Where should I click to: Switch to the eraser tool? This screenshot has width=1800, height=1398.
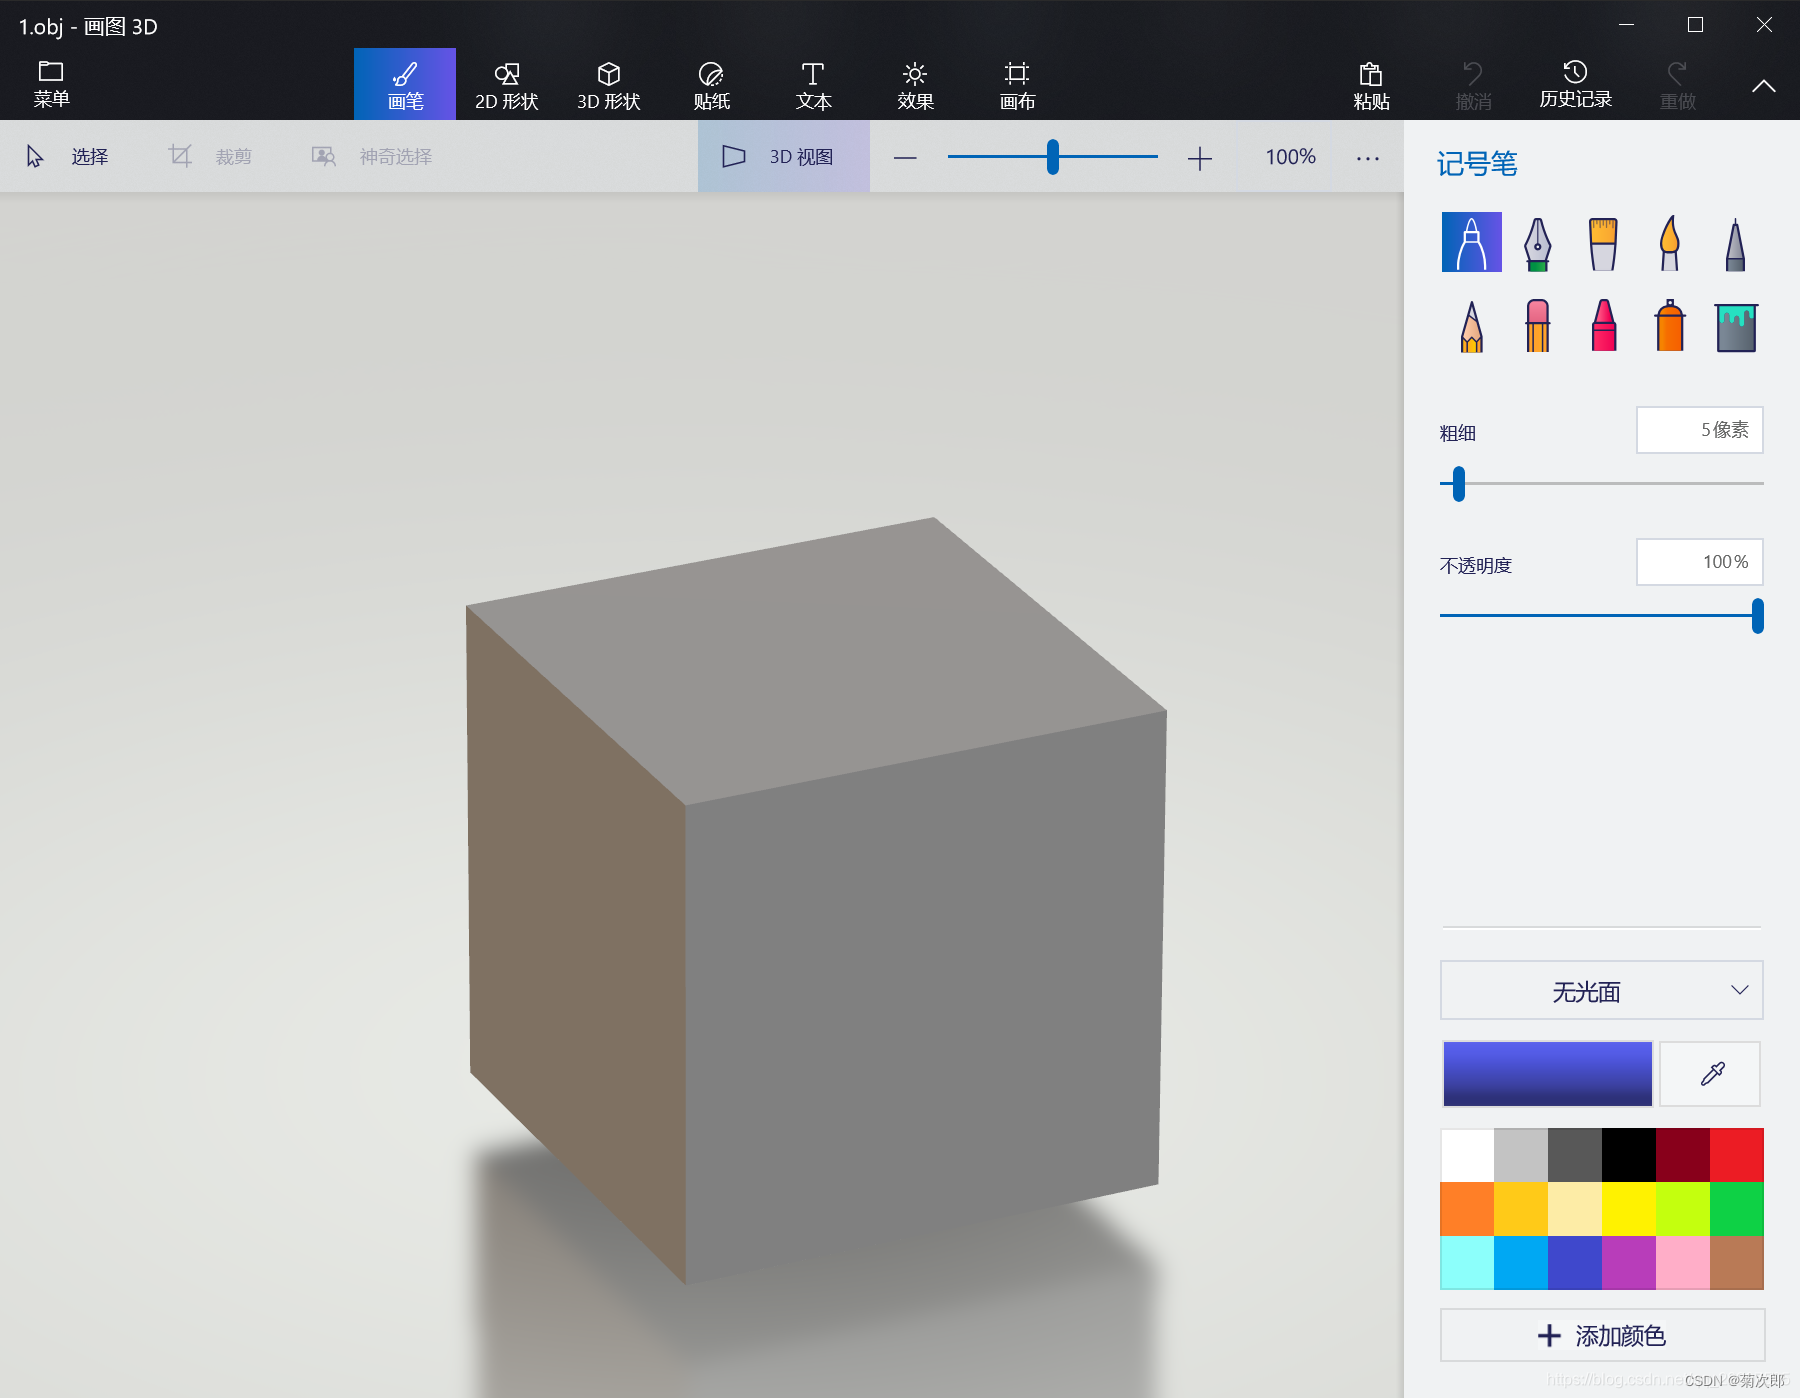coord(1536,326)
